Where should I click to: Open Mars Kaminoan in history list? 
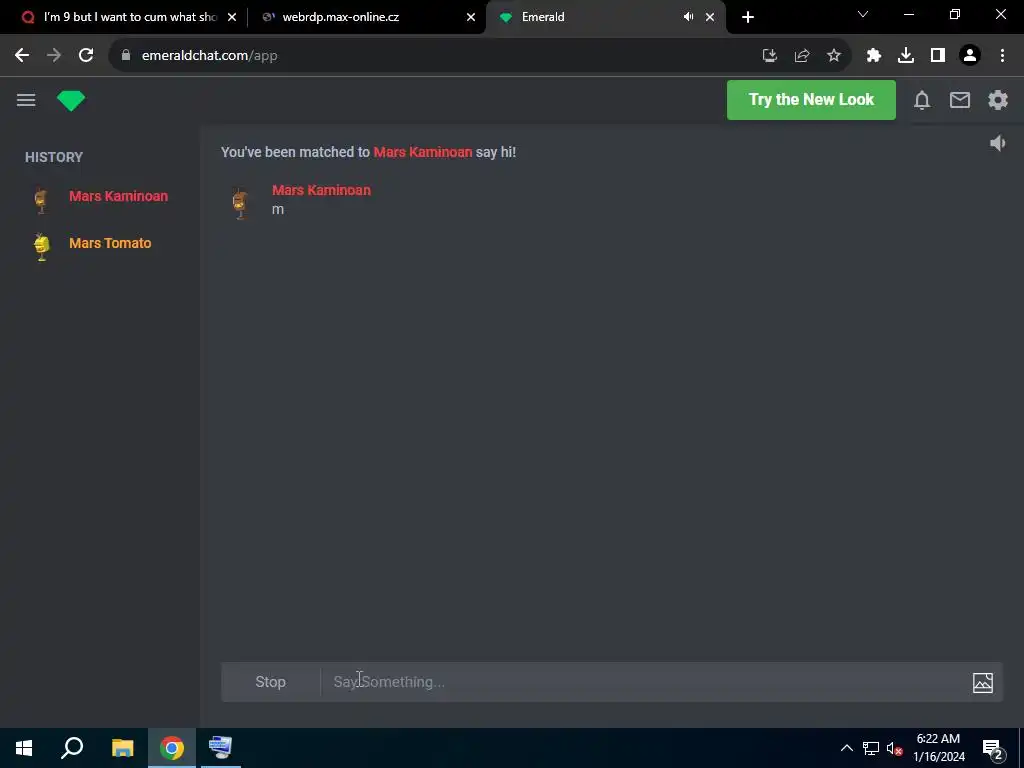tap(118, 196)
